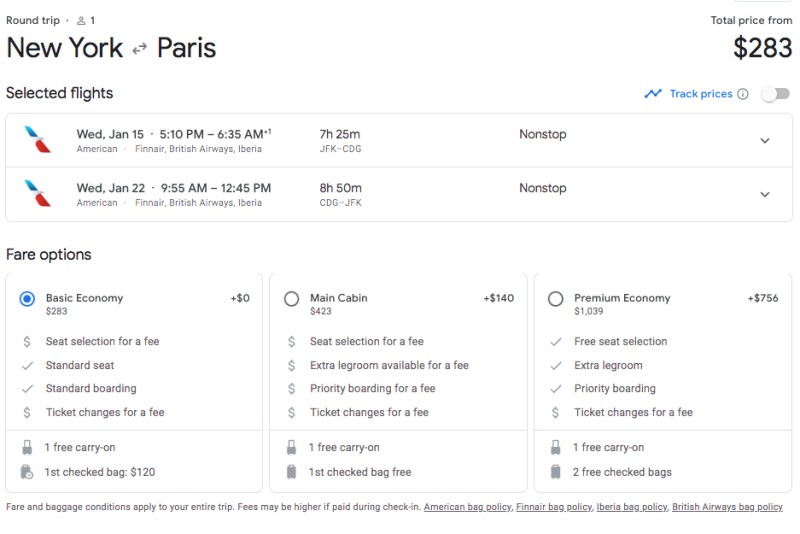Click American Airlines logo on outbound flight
Screen dimensions: 800x534
click(x=38, y=140)
